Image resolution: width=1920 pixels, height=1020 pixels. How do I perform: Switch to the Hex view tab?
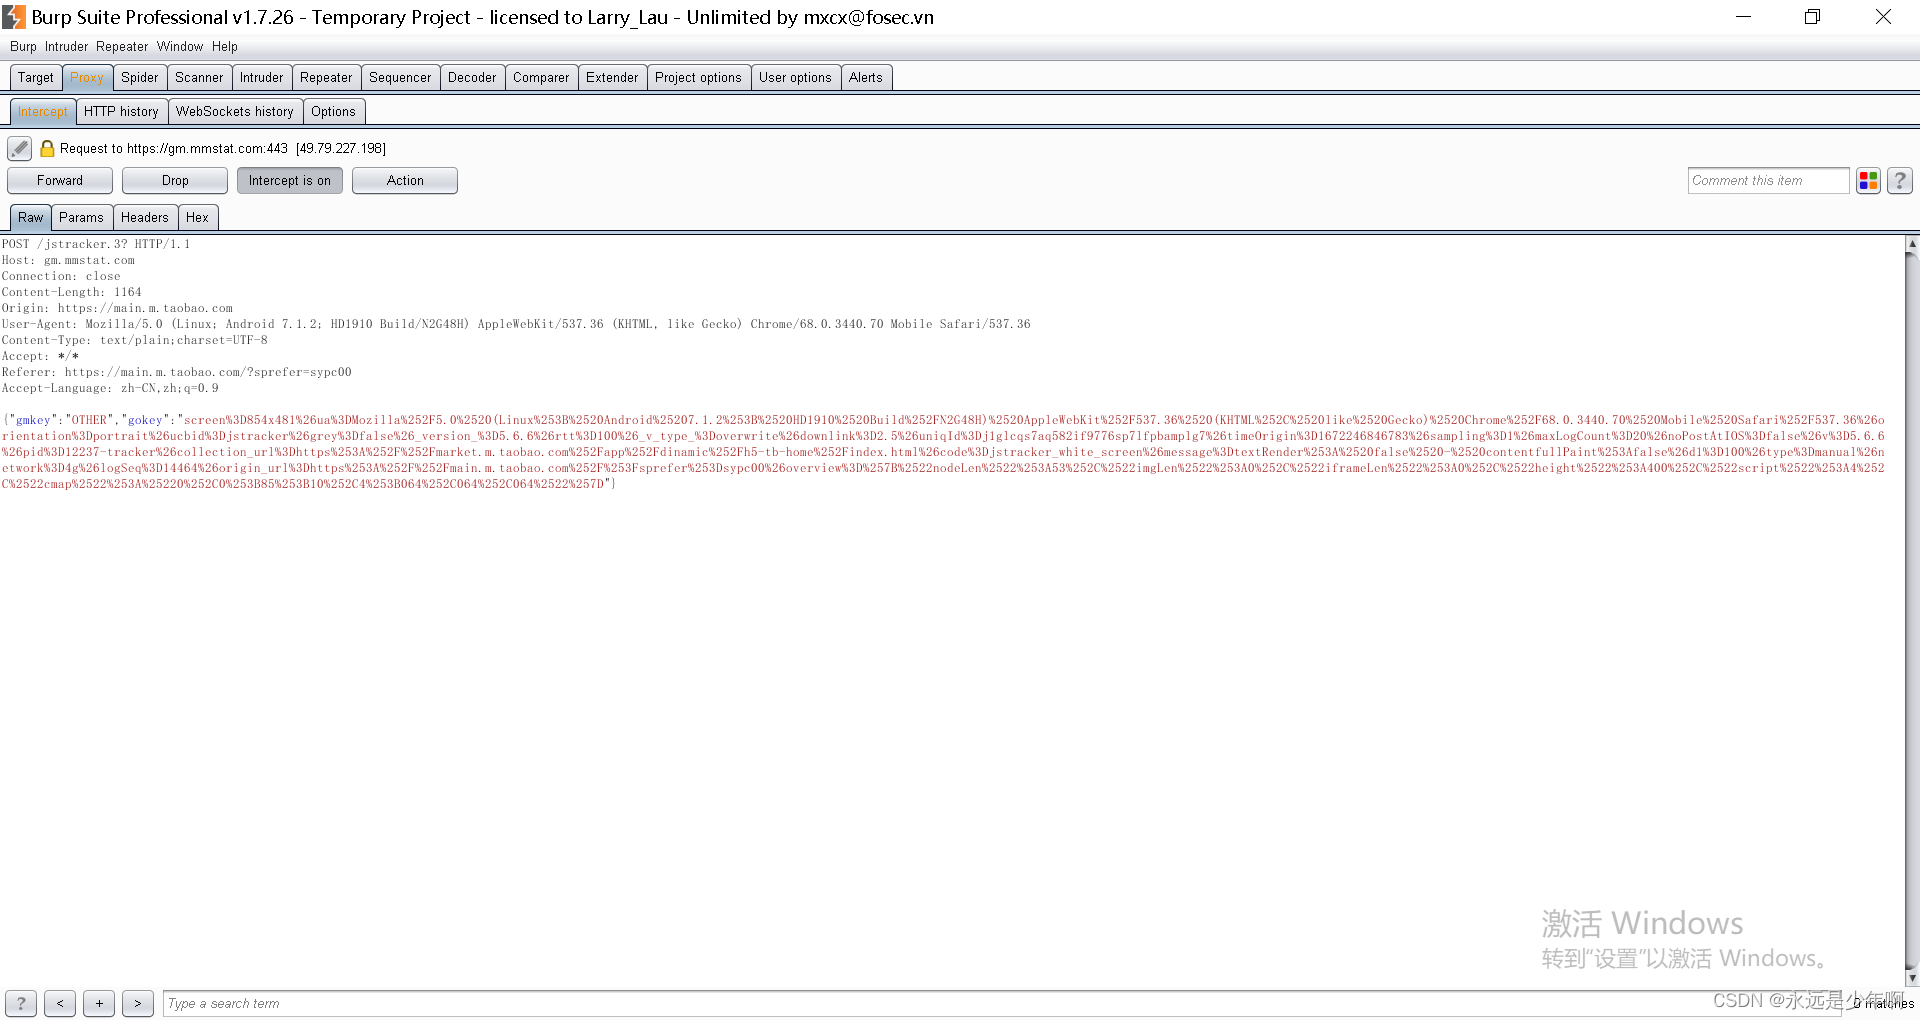[x=197, y=218]
